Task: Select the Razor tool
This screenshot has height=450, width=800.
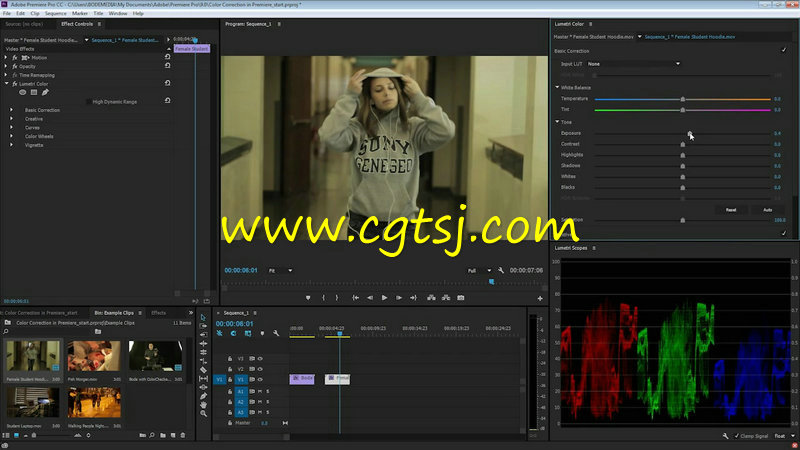Action: tap(203, 370)
